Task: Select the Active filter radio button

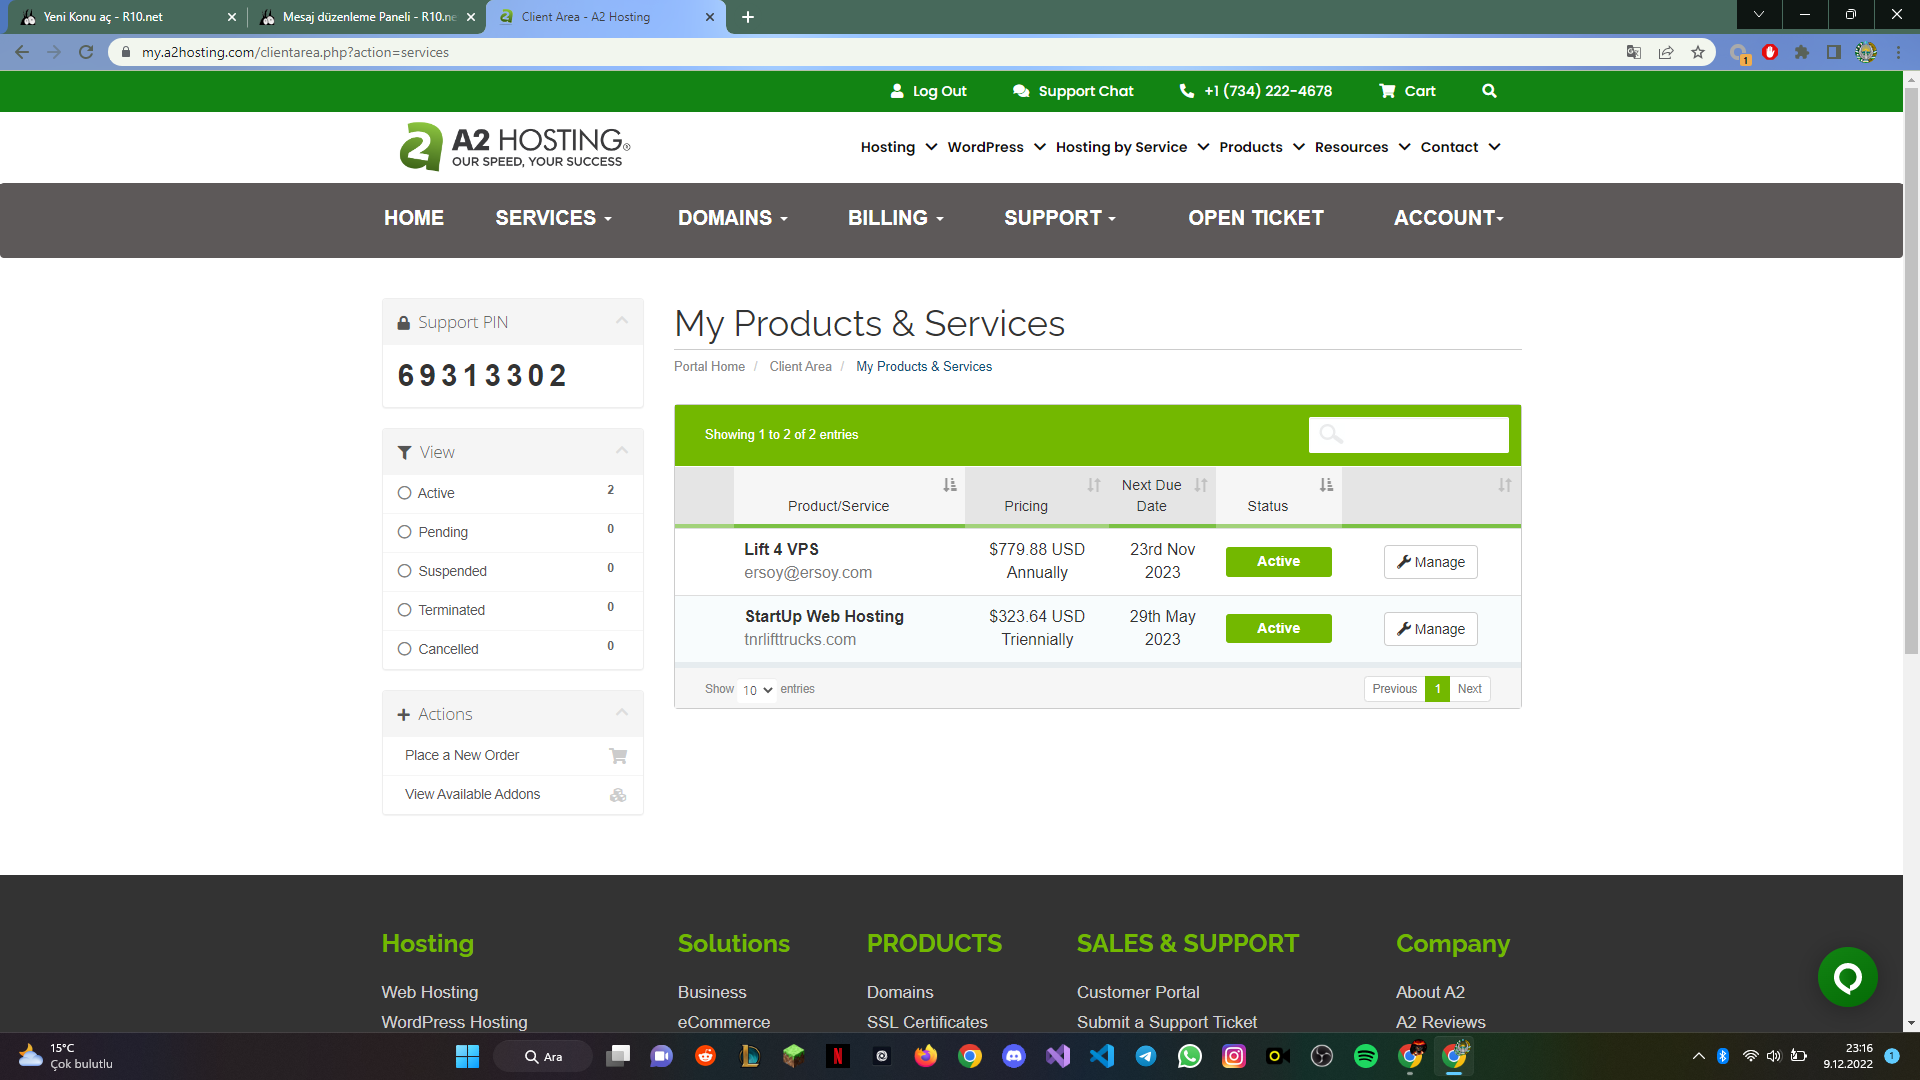Action: pos(405,493)
